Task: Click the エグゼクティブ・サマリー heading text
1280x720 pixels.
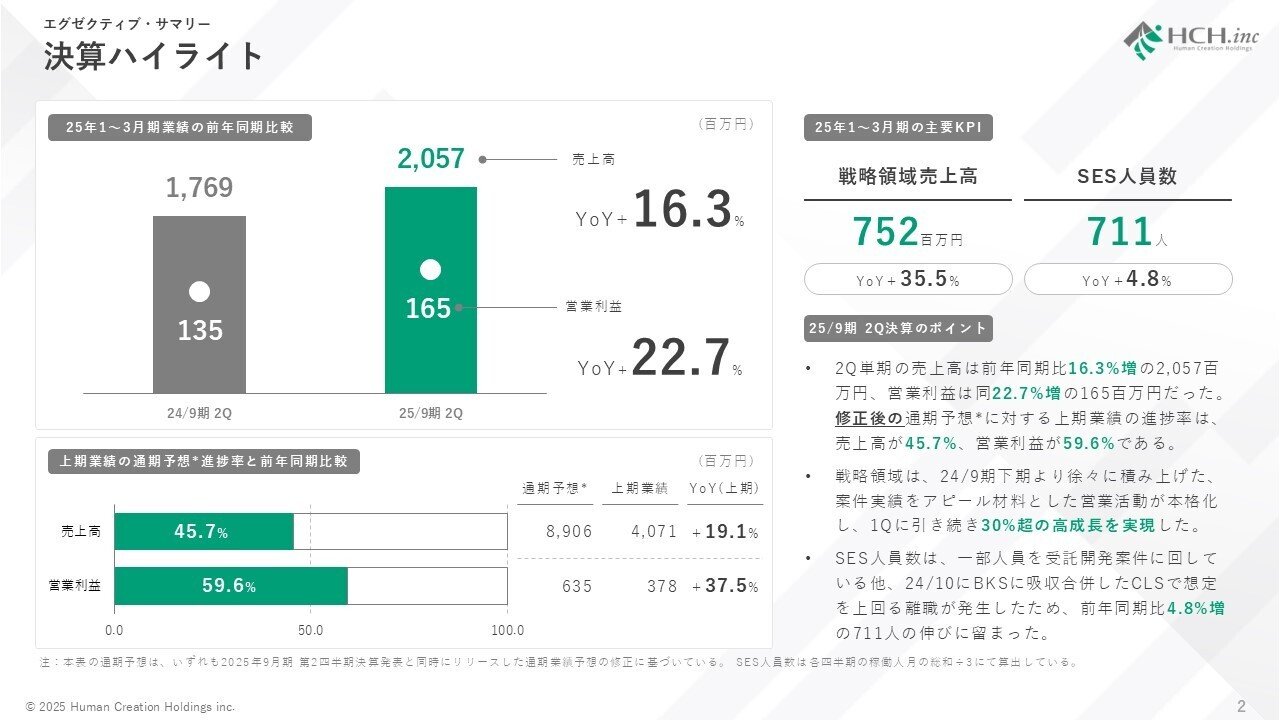Action: [127, 23]
